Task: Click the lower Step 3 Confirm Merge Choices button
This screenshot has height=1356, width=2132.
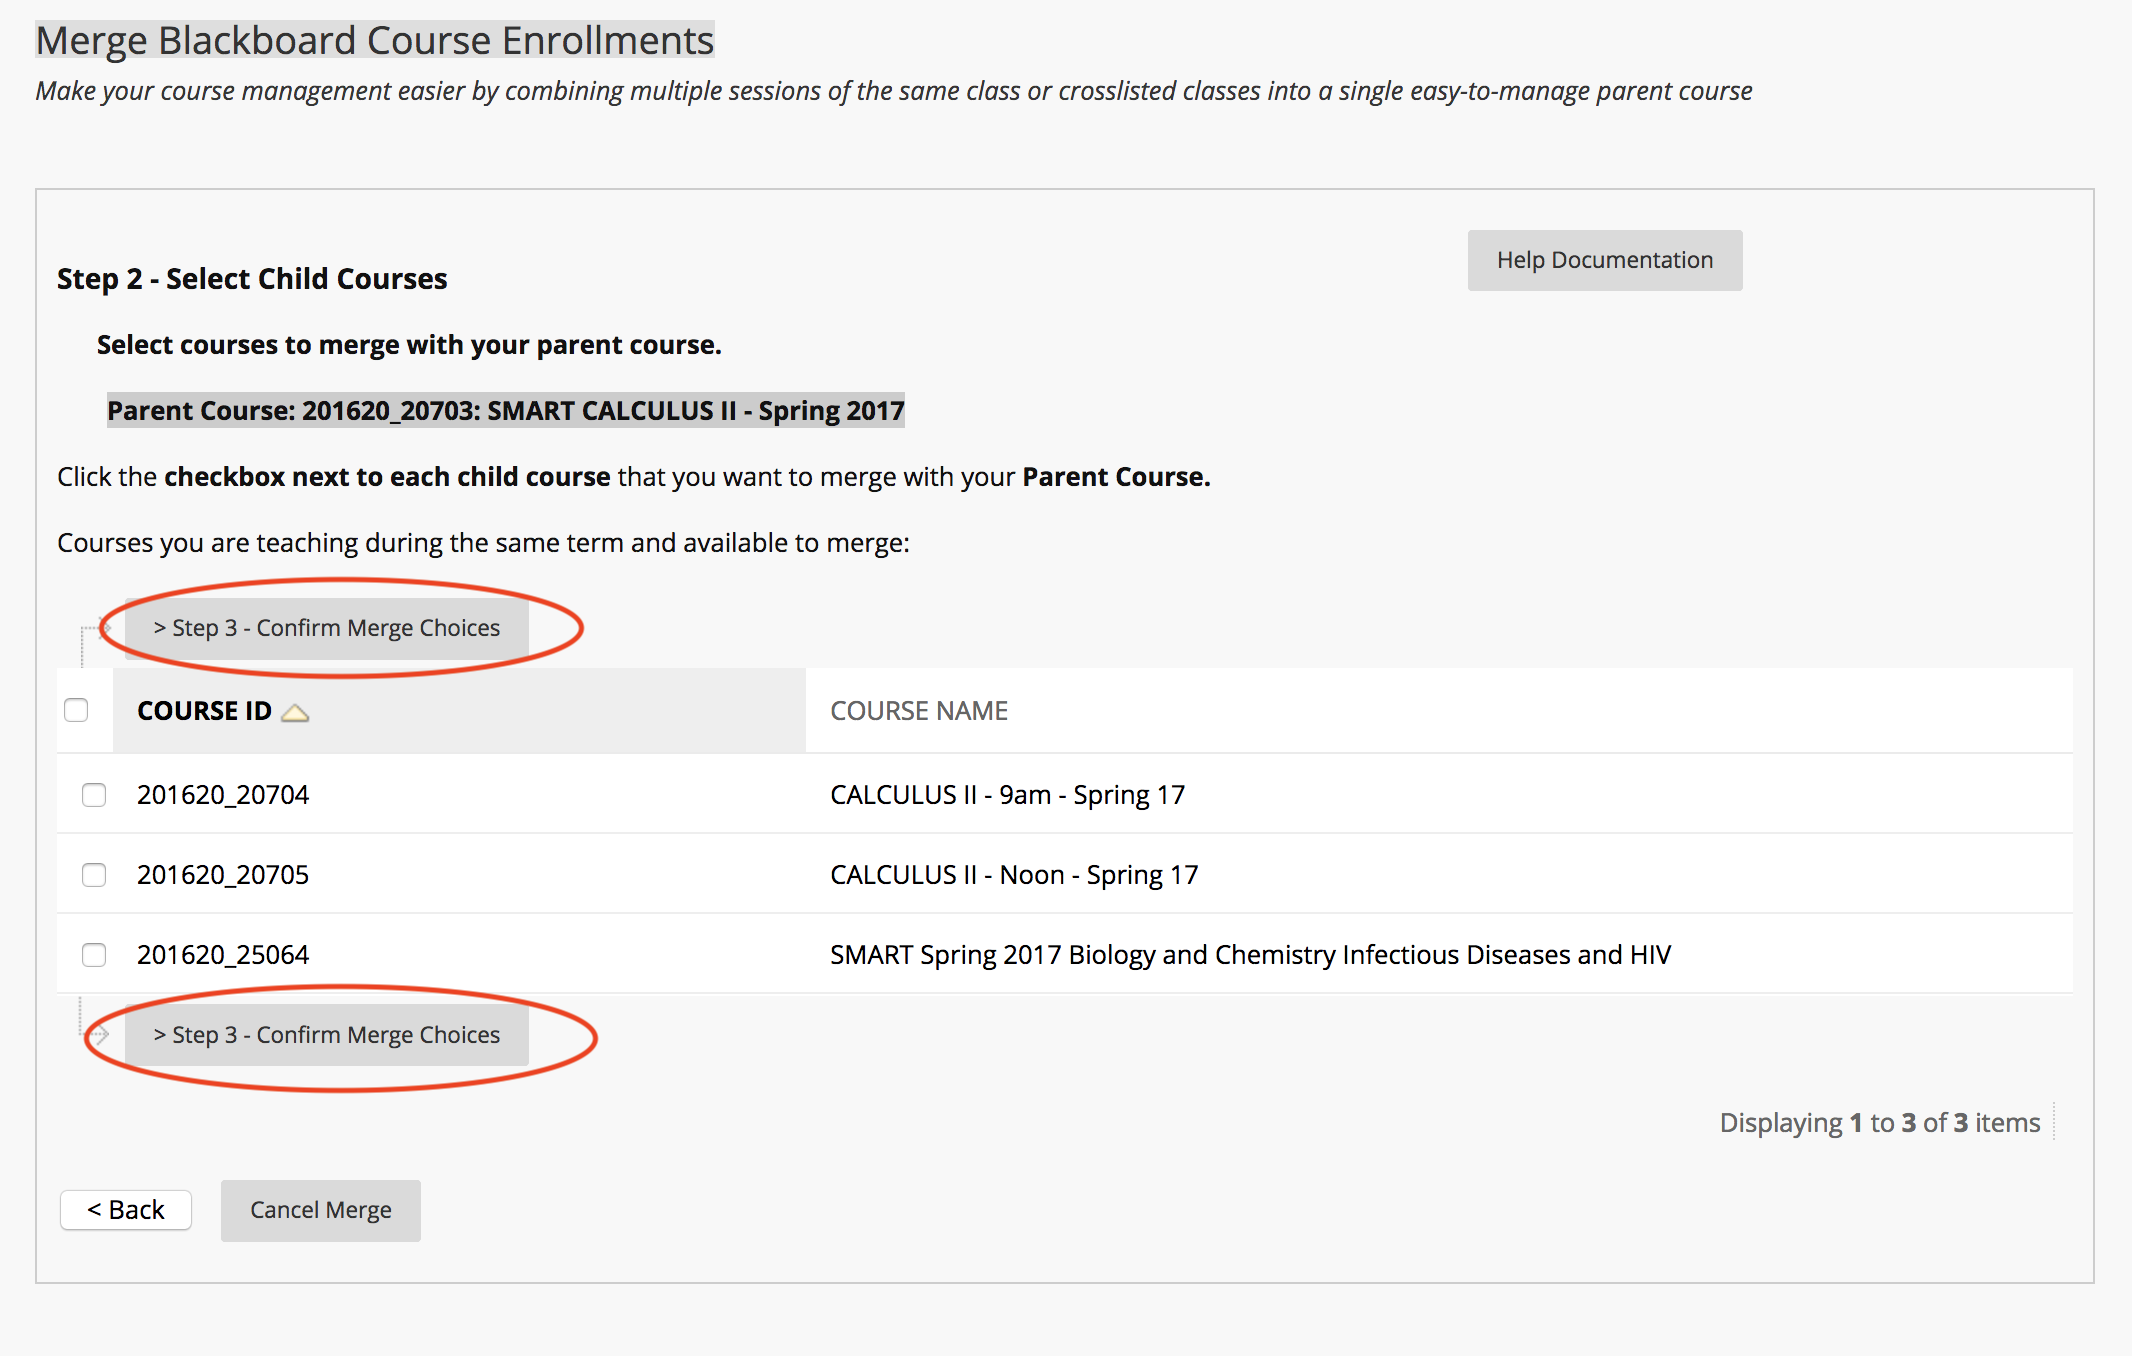Action: [x=326, y=1035]
